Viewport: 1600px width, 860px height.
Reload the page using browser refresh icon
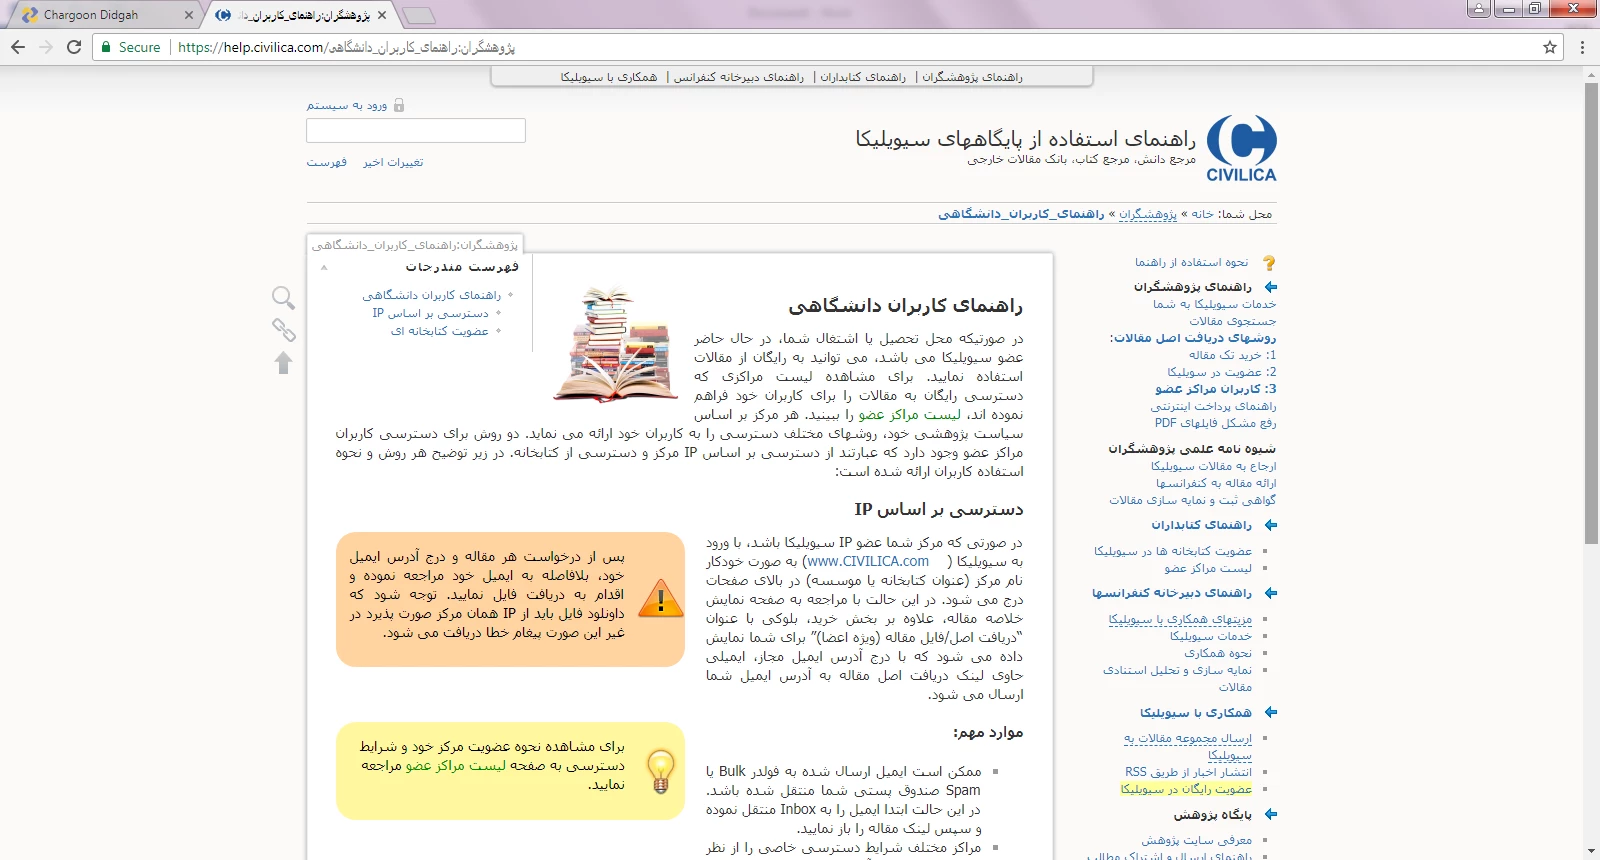point(74,47)
